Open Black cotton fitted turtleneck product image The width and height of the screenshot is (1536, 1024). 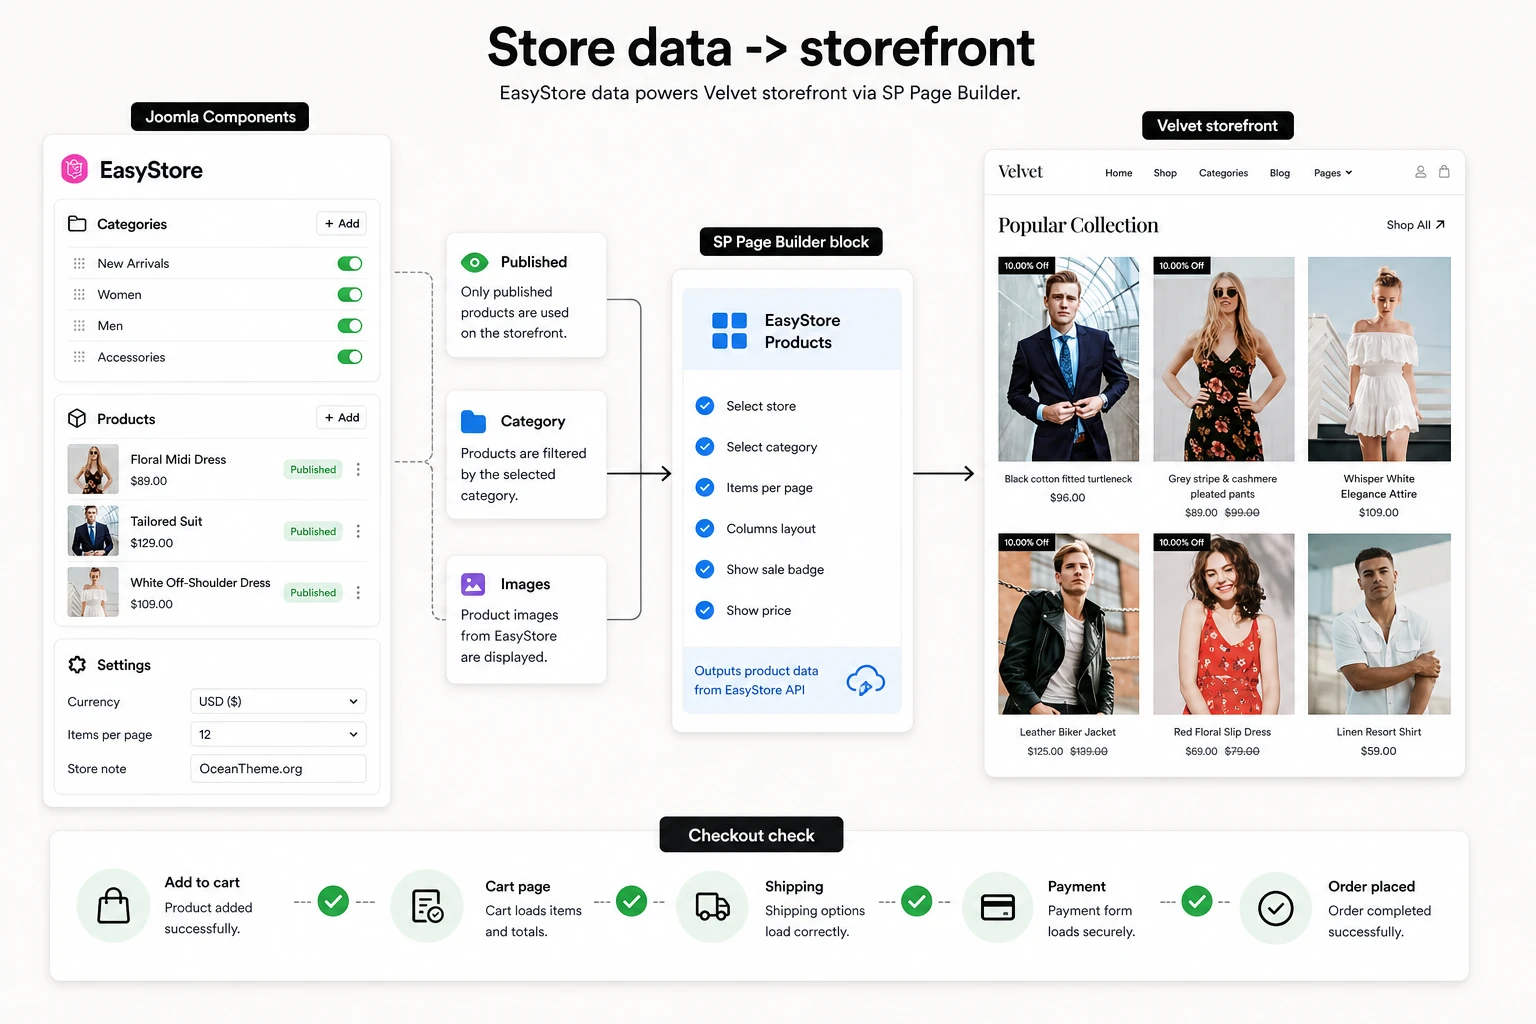[1068, 359]
